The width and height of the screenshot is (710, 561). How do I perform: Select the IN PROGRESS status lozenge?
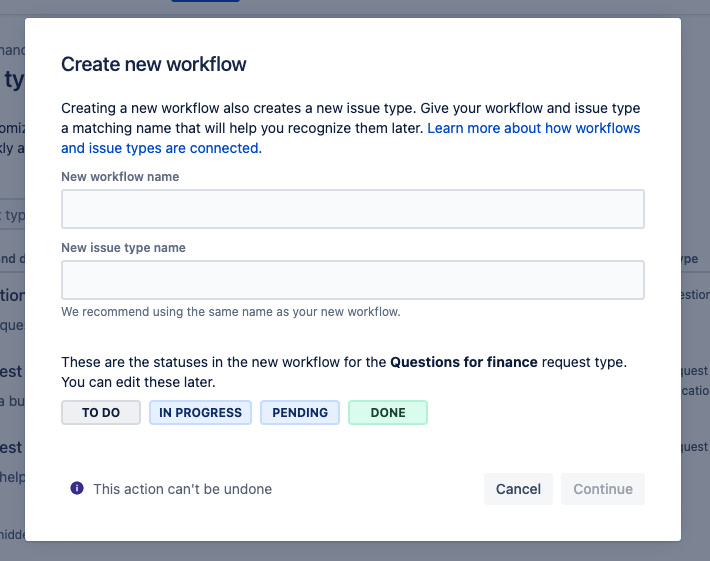pyautogui.click(x=200, y=412)
